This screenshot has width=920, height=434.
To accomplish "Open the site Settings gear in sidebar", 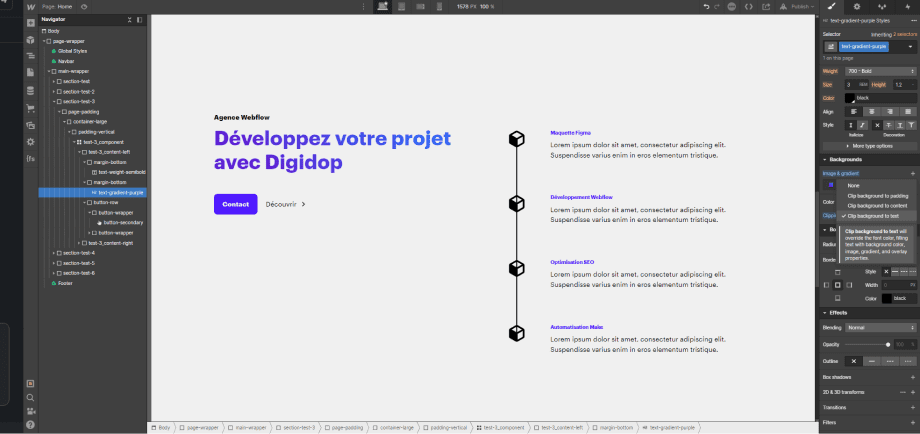I will (x=31, y=142).
